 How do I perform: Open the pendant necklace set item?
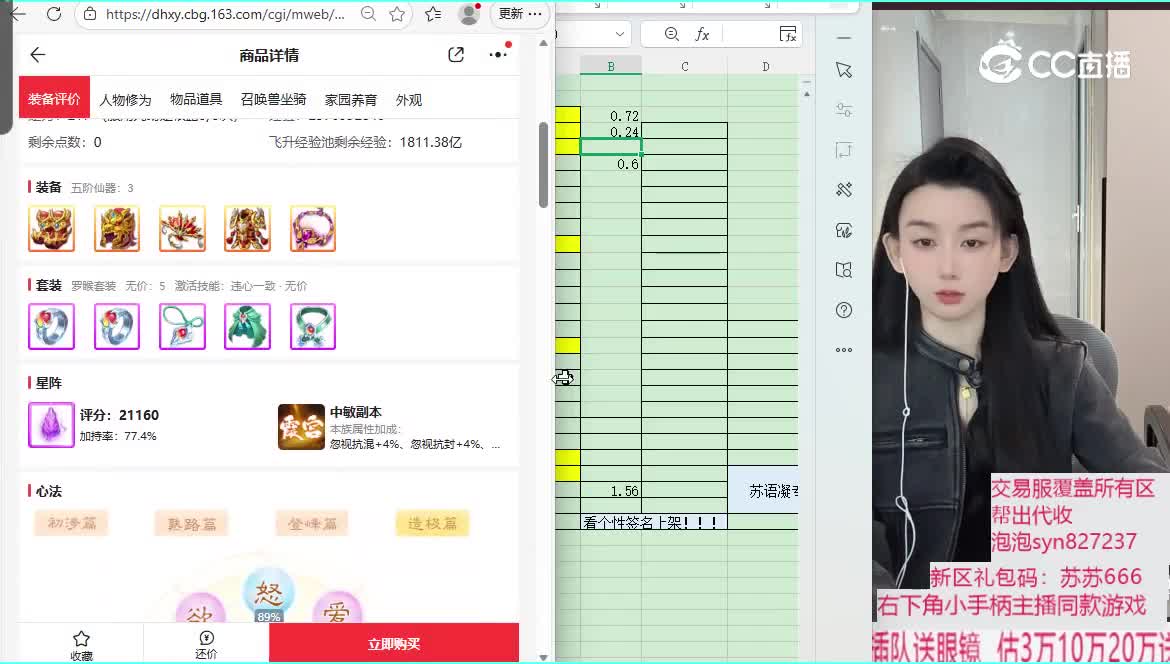coord(182,326)
